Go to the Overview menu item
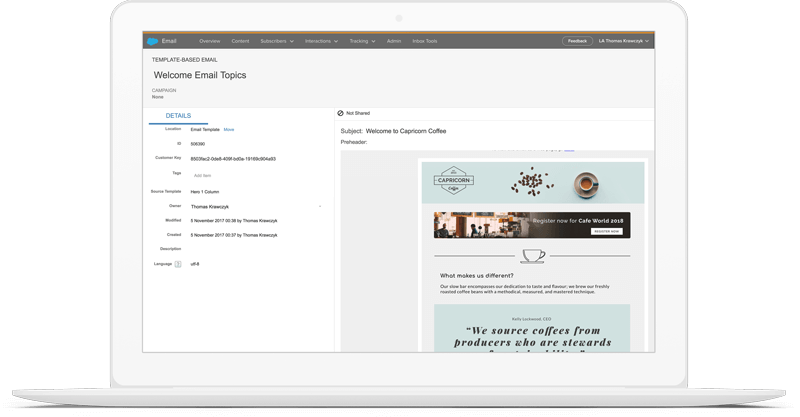 [x=209, y=41]
